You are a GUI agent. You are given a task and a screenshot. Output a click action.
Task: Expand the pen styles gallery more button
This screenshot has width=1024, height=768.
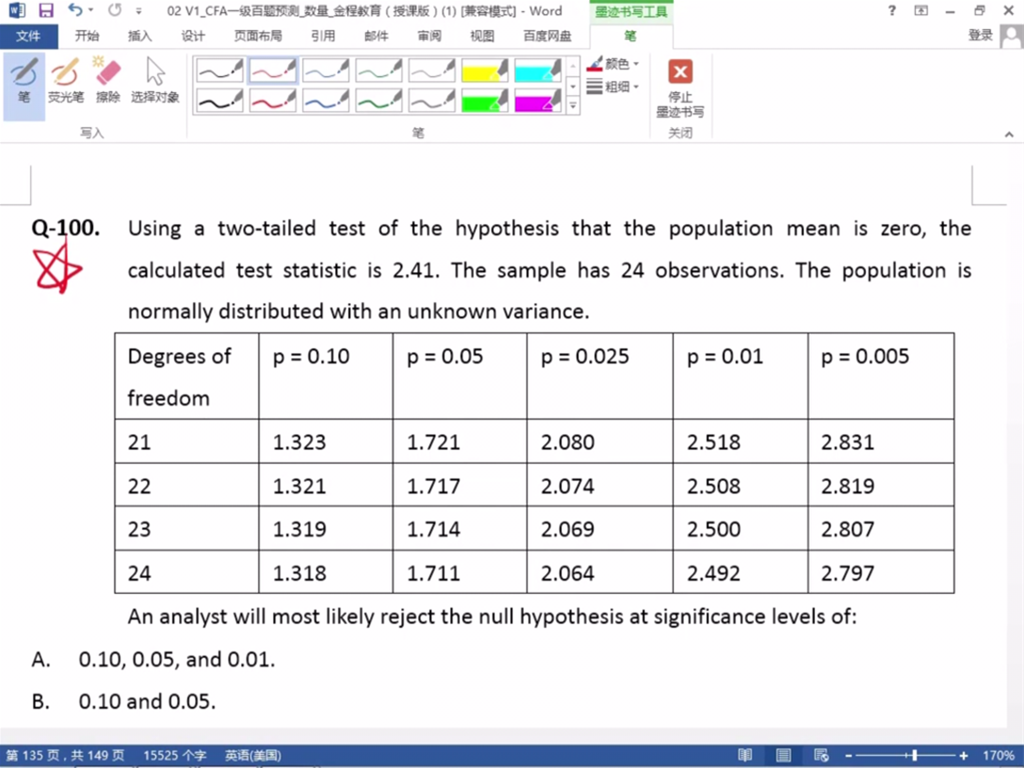click(573, 105)
